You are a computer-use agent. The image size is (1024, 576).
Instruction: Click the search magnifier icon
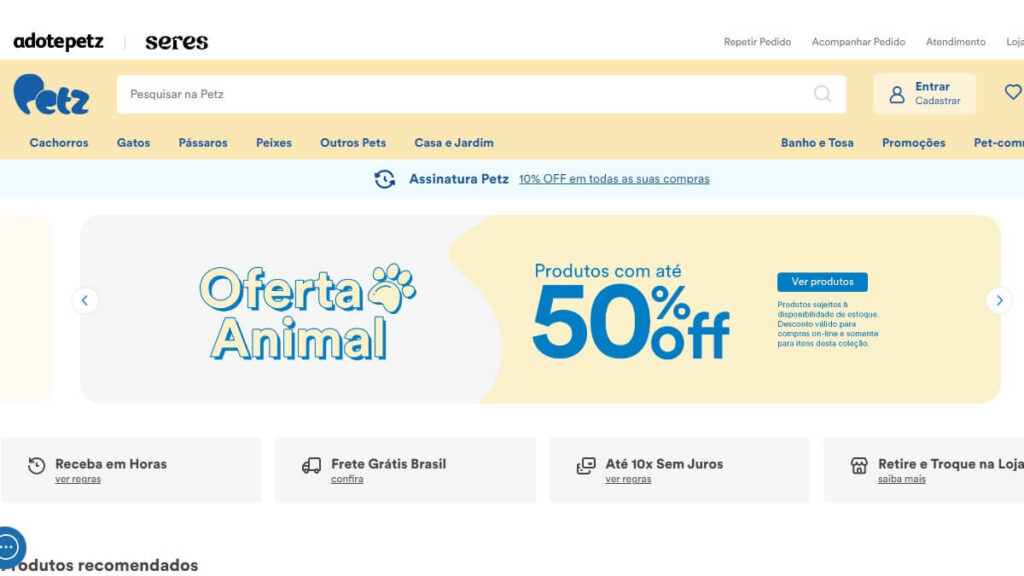822,94
